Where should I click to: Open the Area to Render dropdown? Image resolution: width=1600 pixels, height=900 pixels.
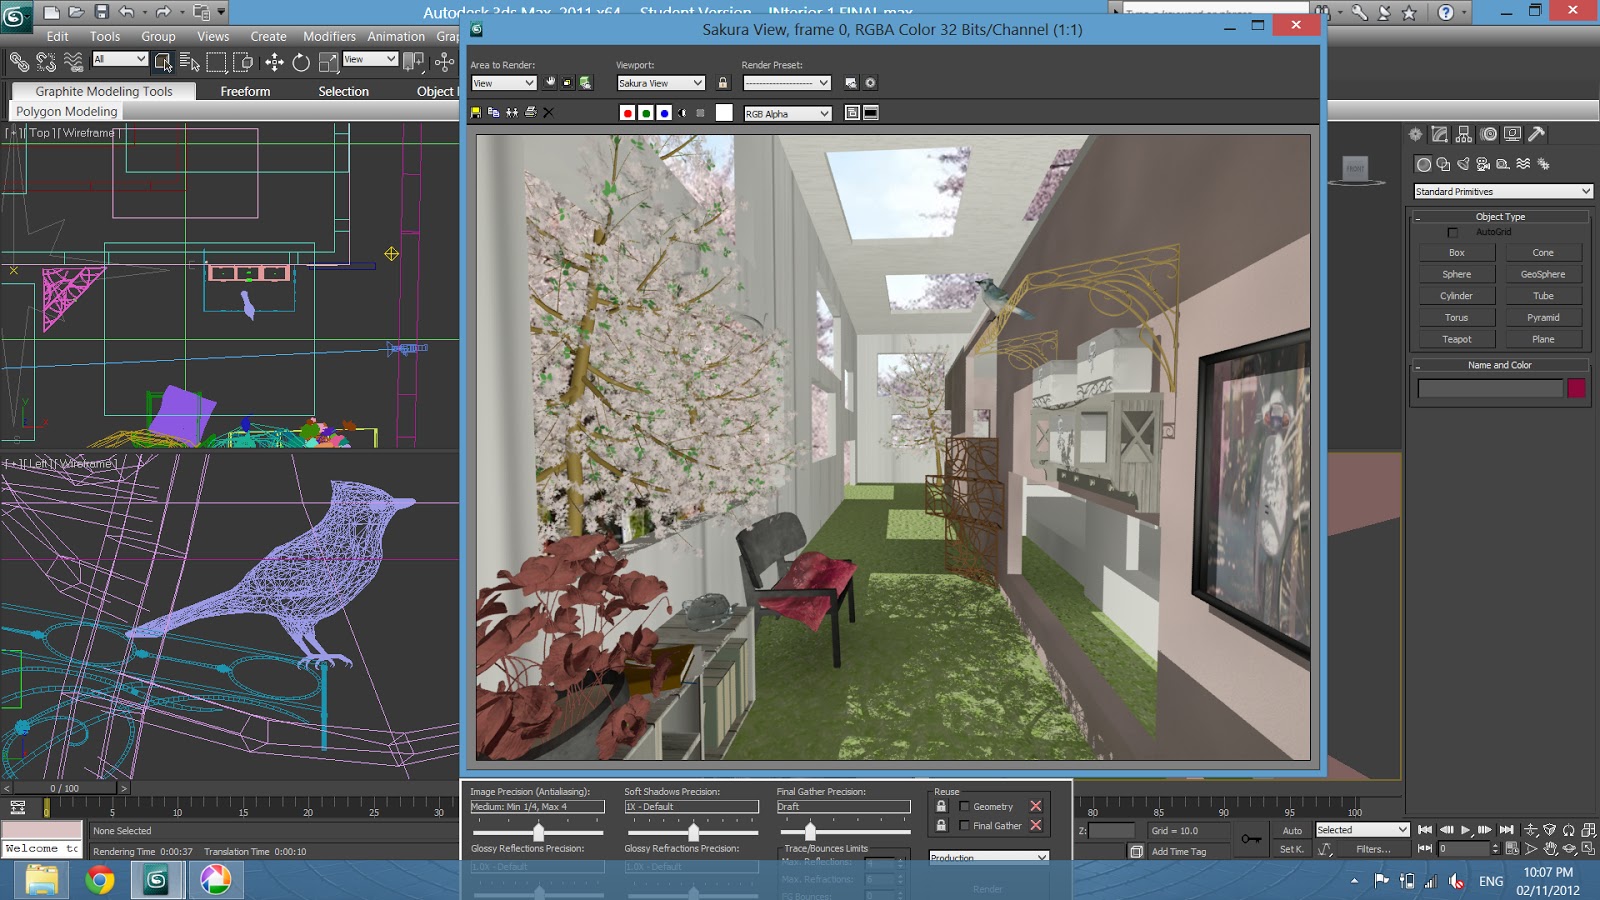pos(503,83)
